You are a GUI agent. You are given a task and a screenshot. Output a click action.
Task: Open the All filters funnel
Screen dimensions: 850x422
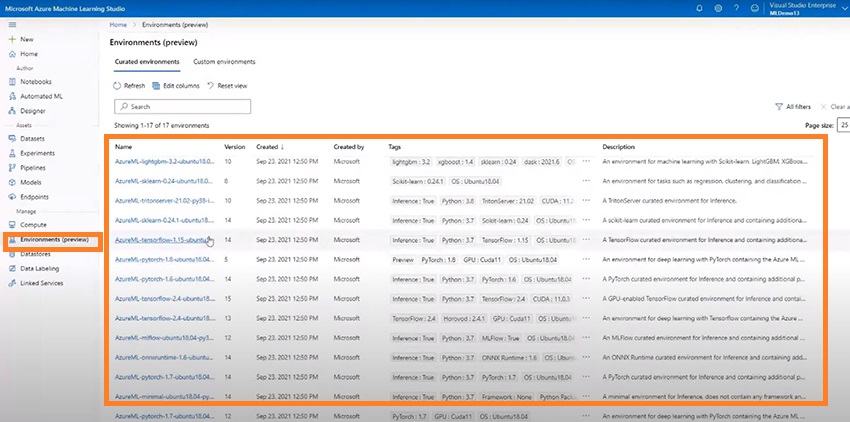(793, 107)
